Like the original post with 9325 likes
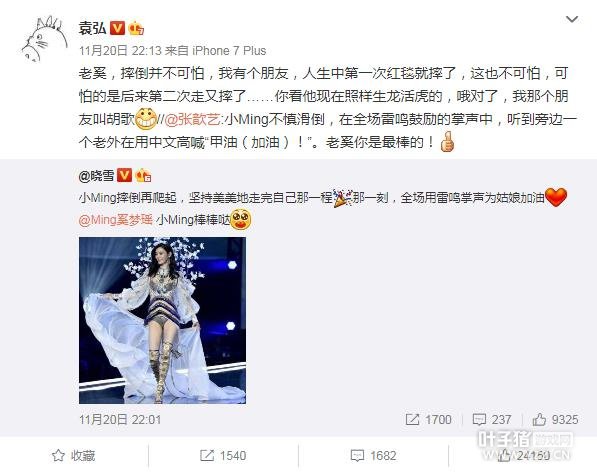 point(555,419)
